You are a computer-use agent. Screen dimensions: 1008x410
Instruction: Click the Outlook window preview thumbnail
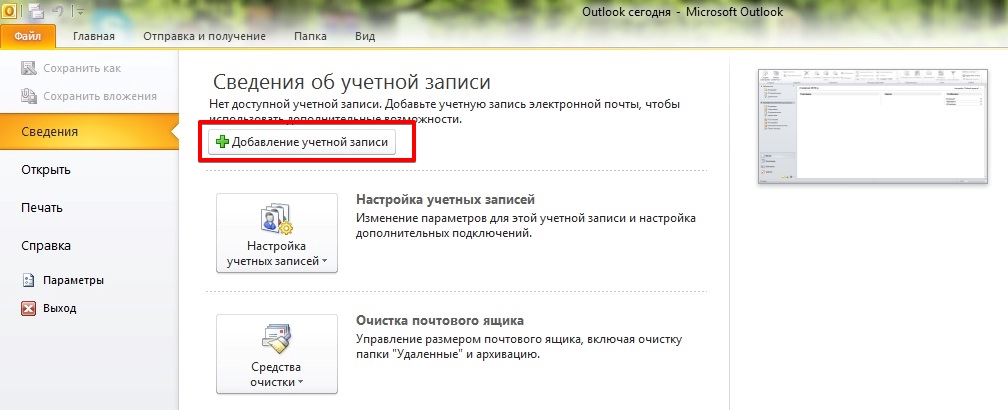(x=873, y=125)
